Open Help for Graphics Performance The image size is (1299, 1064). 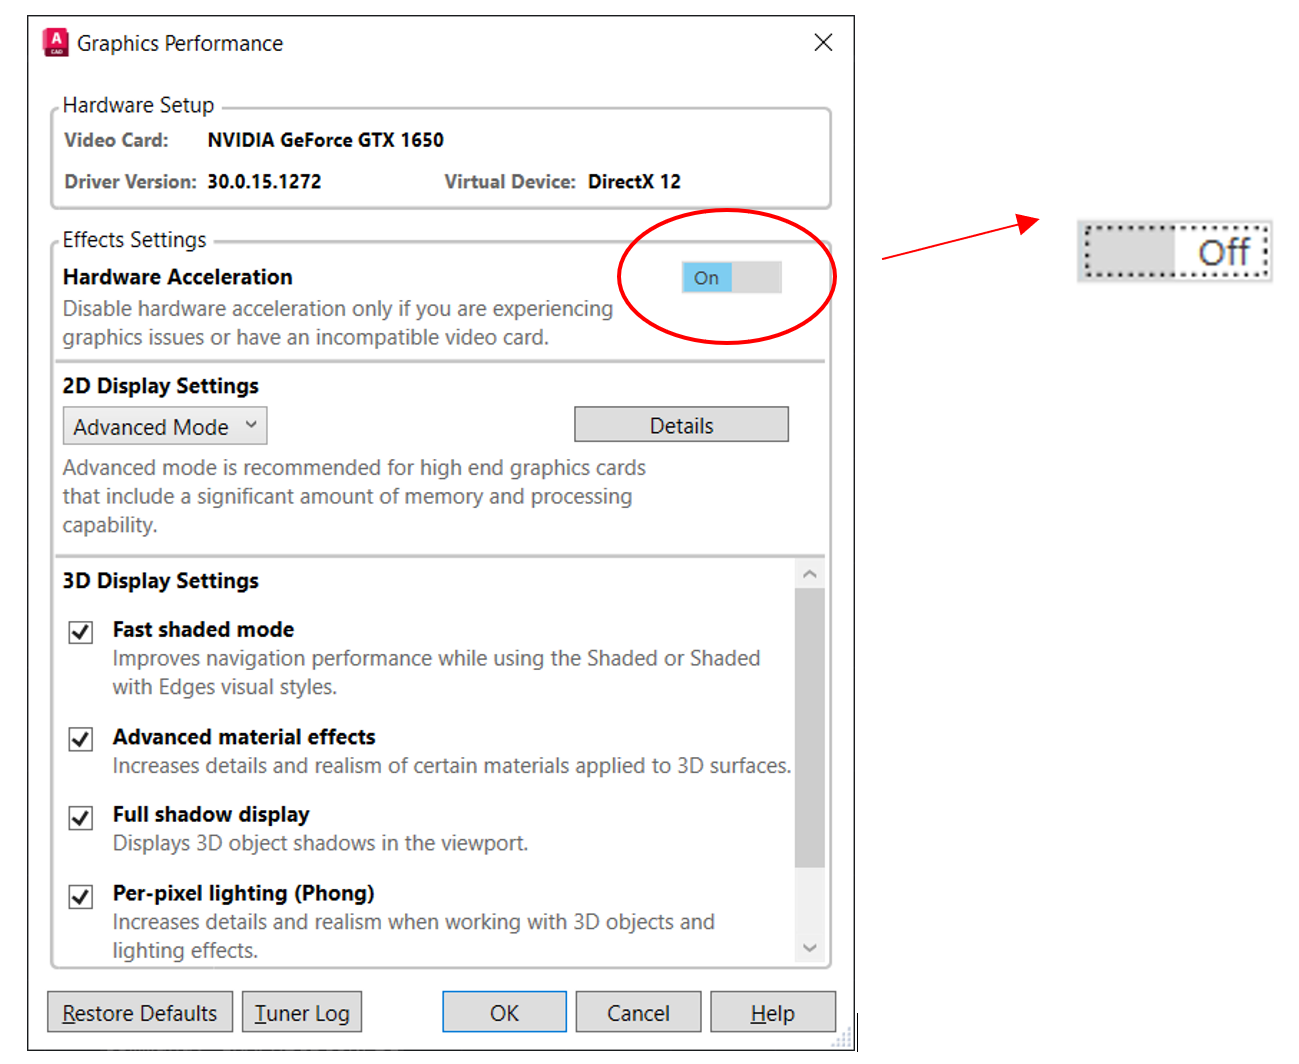(x=773, y=1013)
